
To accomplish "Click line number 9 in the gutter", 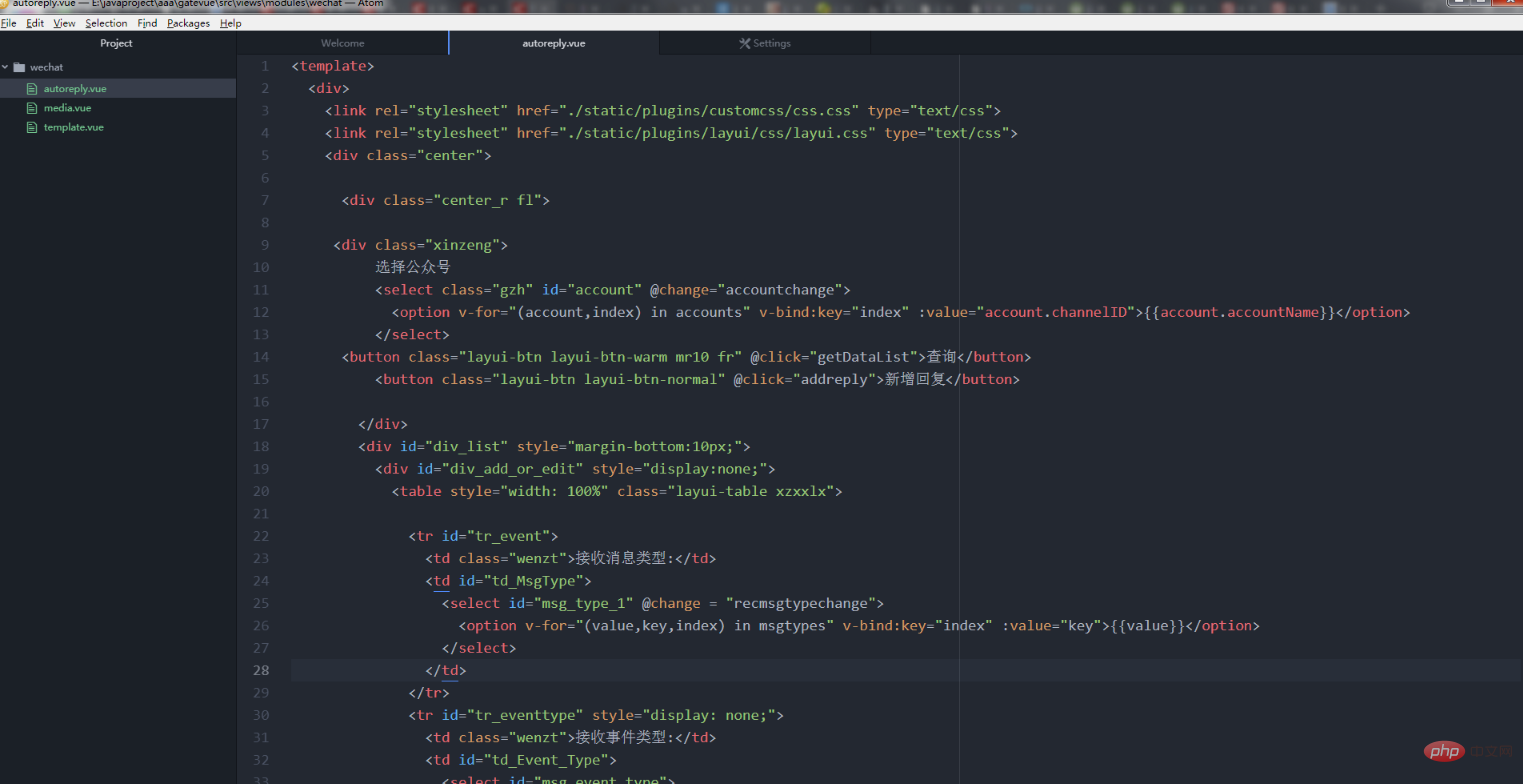I will [x=264, y=245].
